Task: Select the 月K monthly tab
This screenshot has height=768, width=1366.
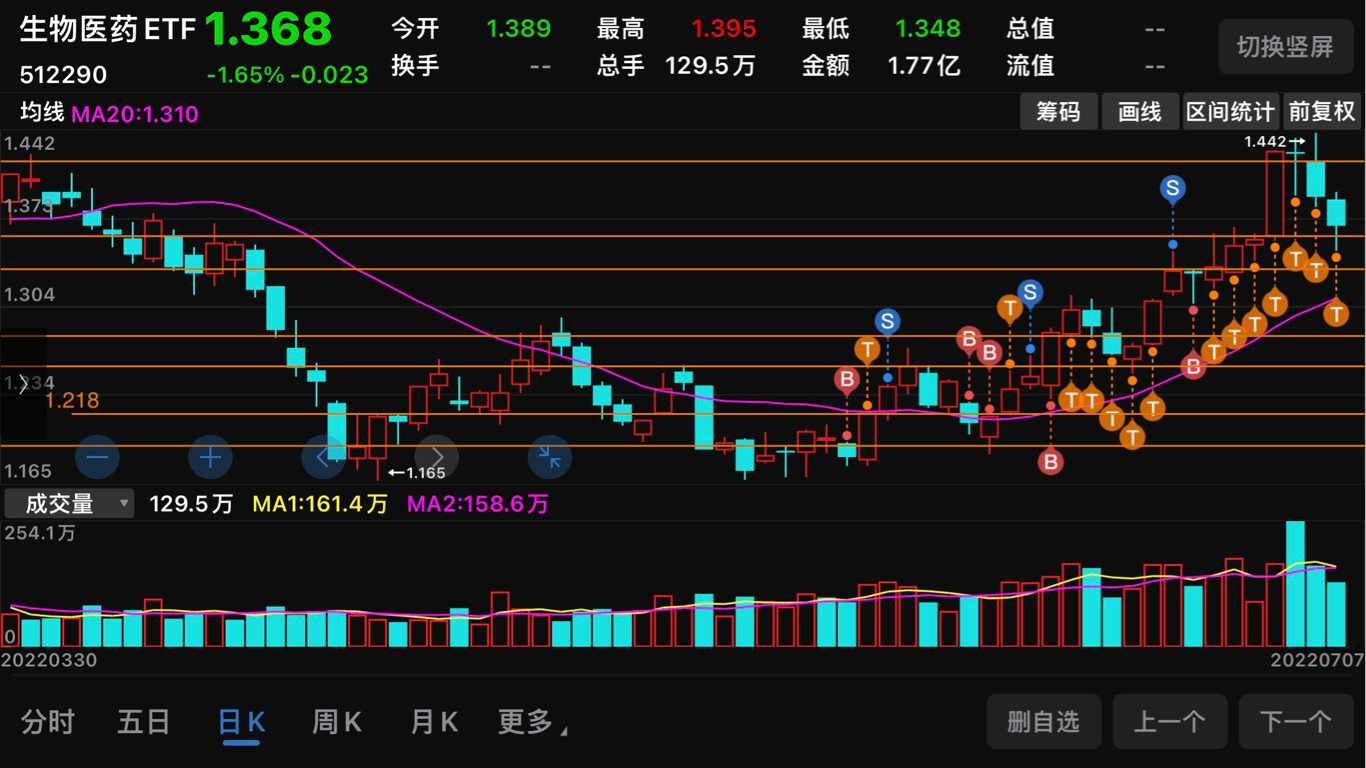Action: (434, 722)
